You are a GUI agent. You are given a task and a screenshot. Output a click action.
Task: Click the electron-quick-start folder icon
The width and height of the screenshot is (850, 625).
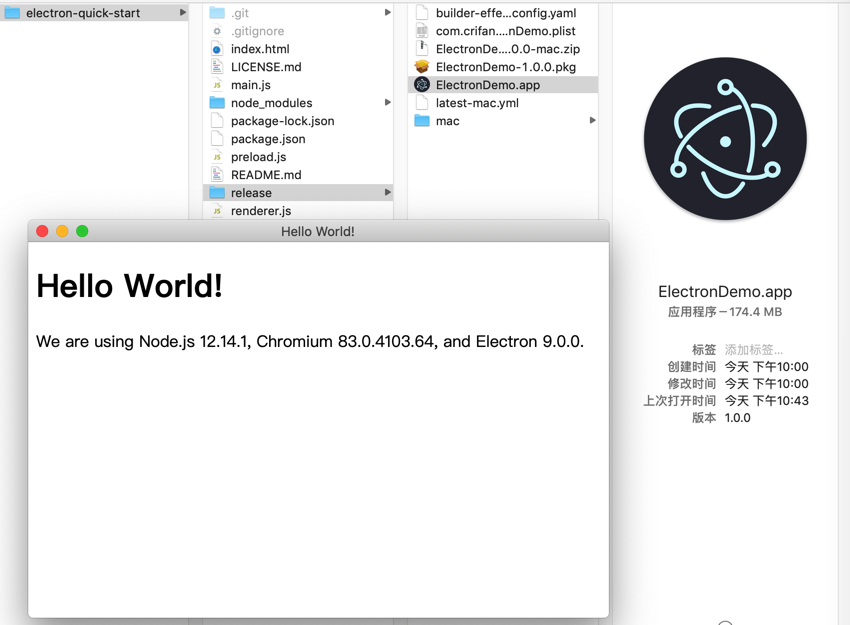[12, 13]
